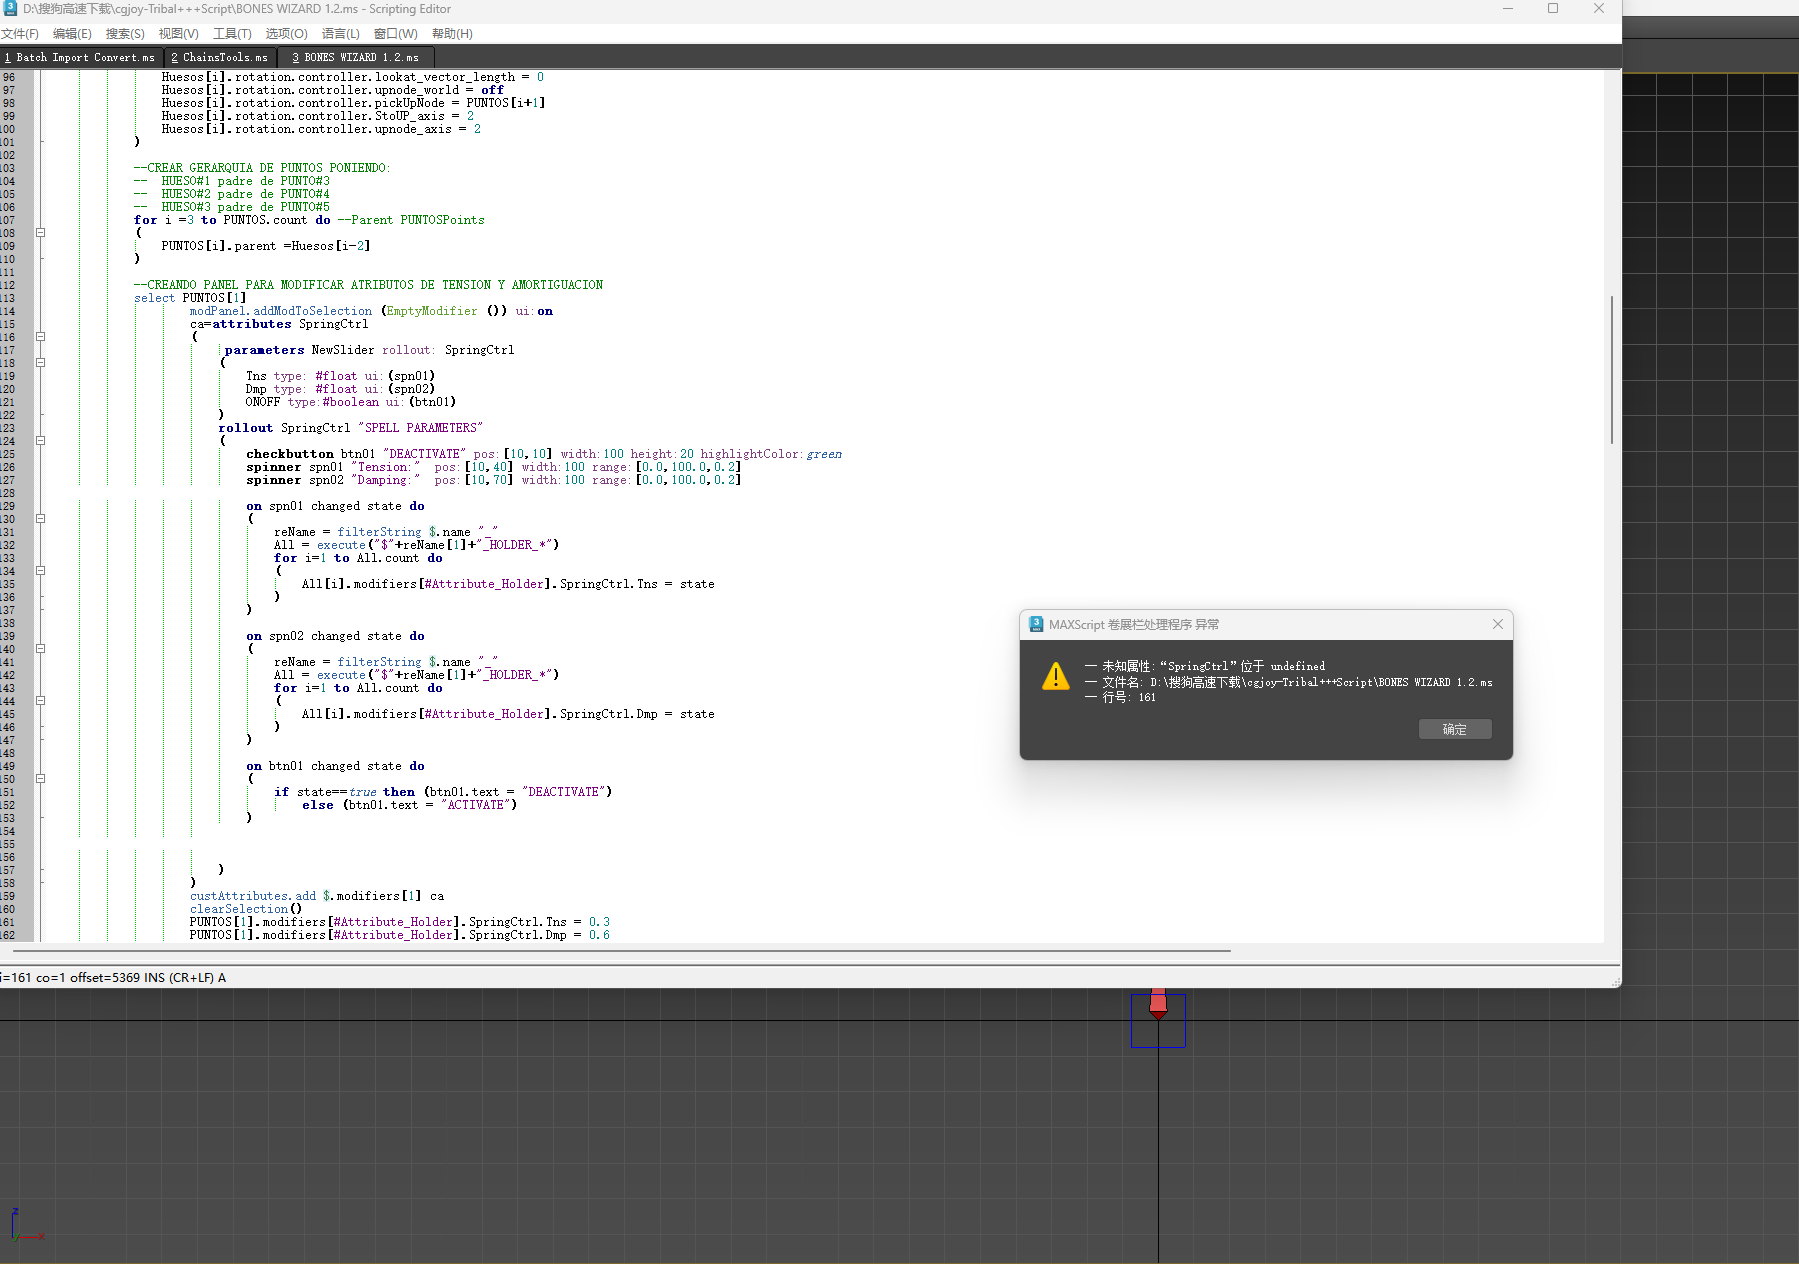Viewport: 1799px width, 1264px height.
Task: Switch to the ChainsTools.ms tab
Action: pos(219,58)
